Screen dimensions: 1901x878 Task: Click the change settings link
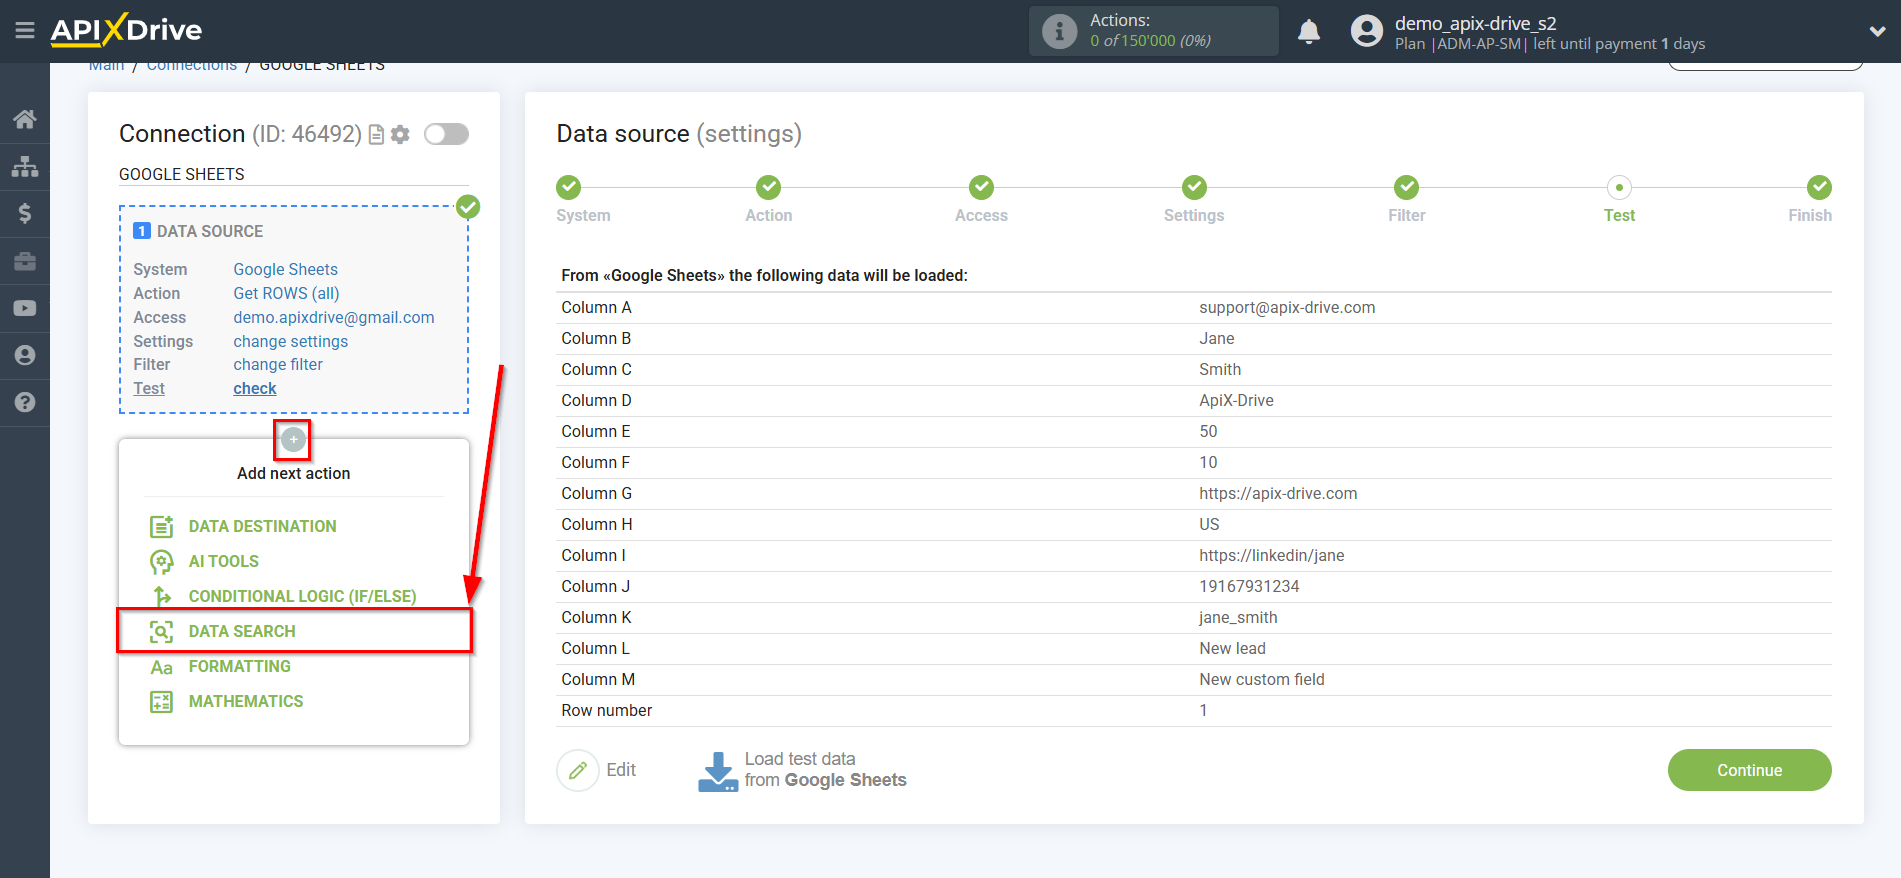[291, 341]
